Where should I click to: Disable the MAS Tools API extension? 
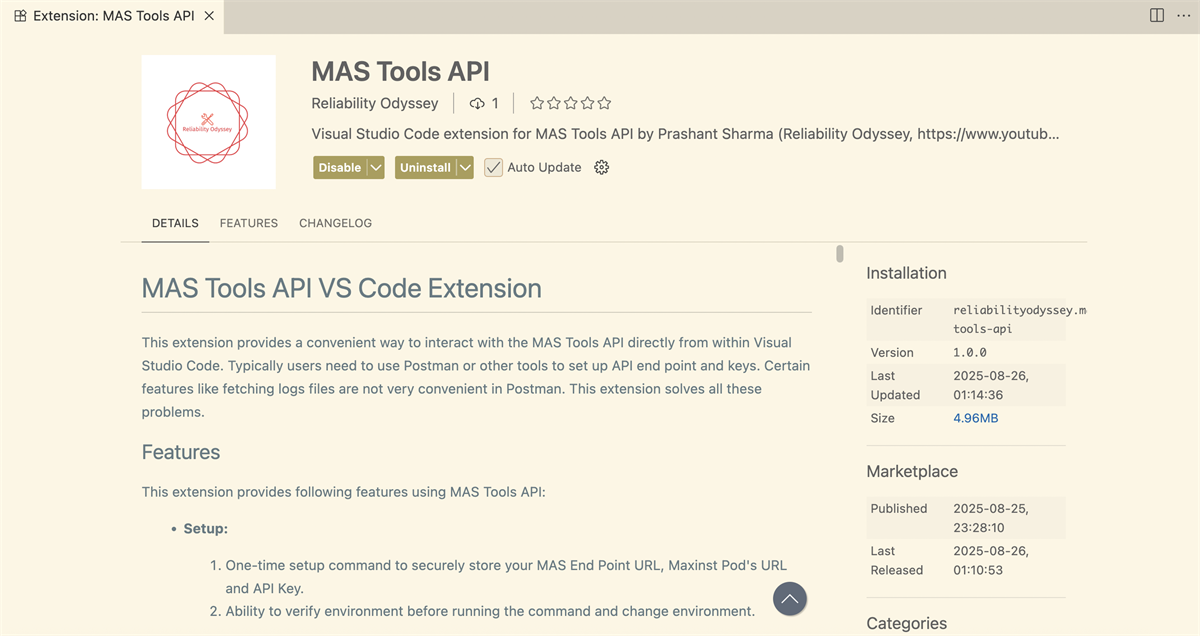[340, 167]
